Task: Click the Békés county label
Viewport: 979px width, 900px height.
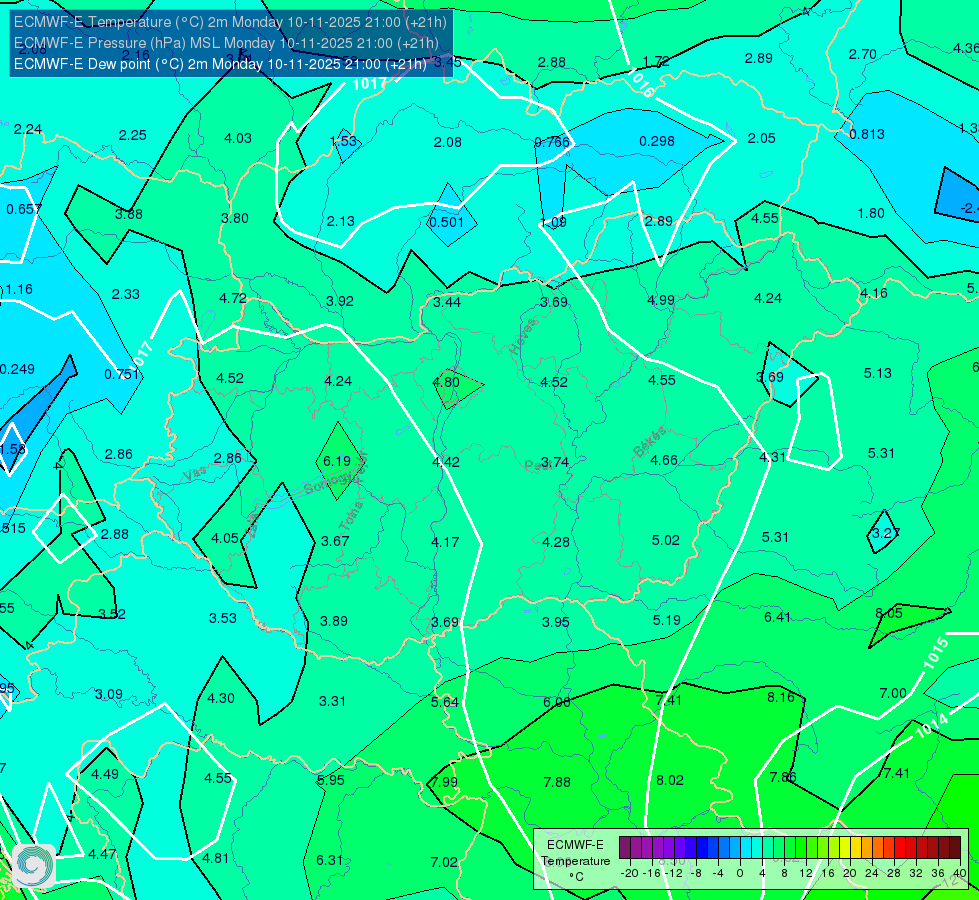Action: [651, 442]
